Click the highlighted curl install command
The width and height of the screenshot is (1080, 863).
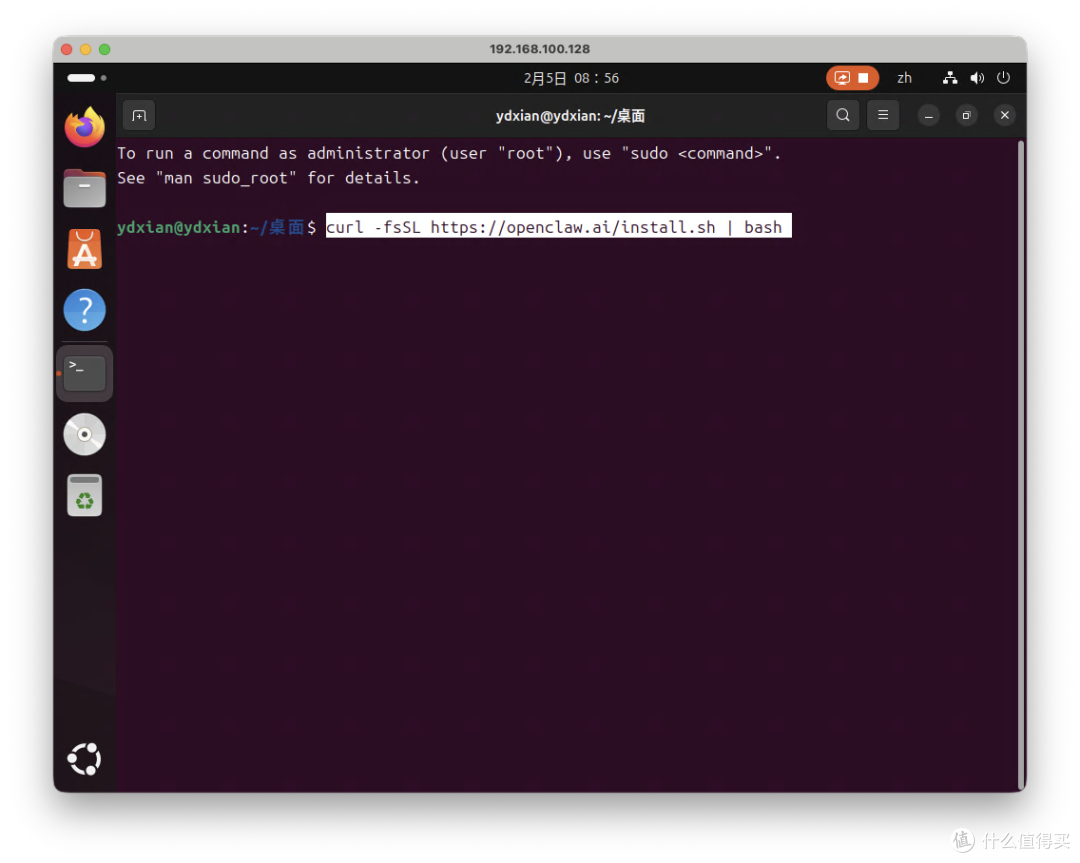(559, 227)
